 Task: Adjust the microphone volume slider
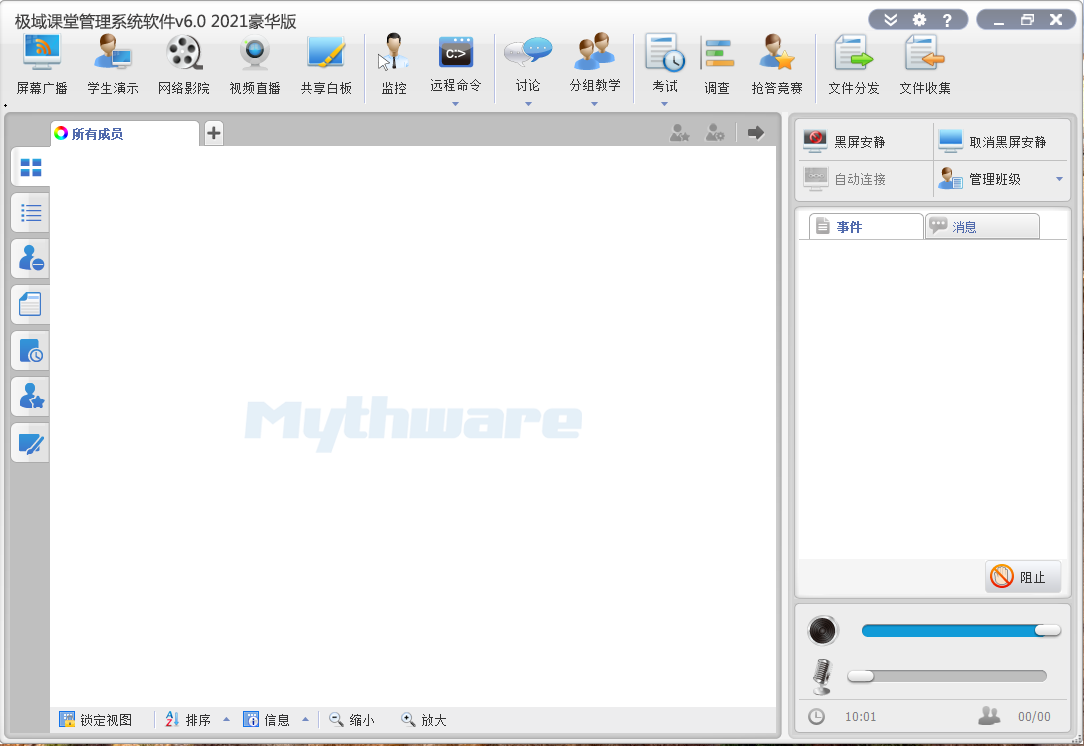point(947,676)
